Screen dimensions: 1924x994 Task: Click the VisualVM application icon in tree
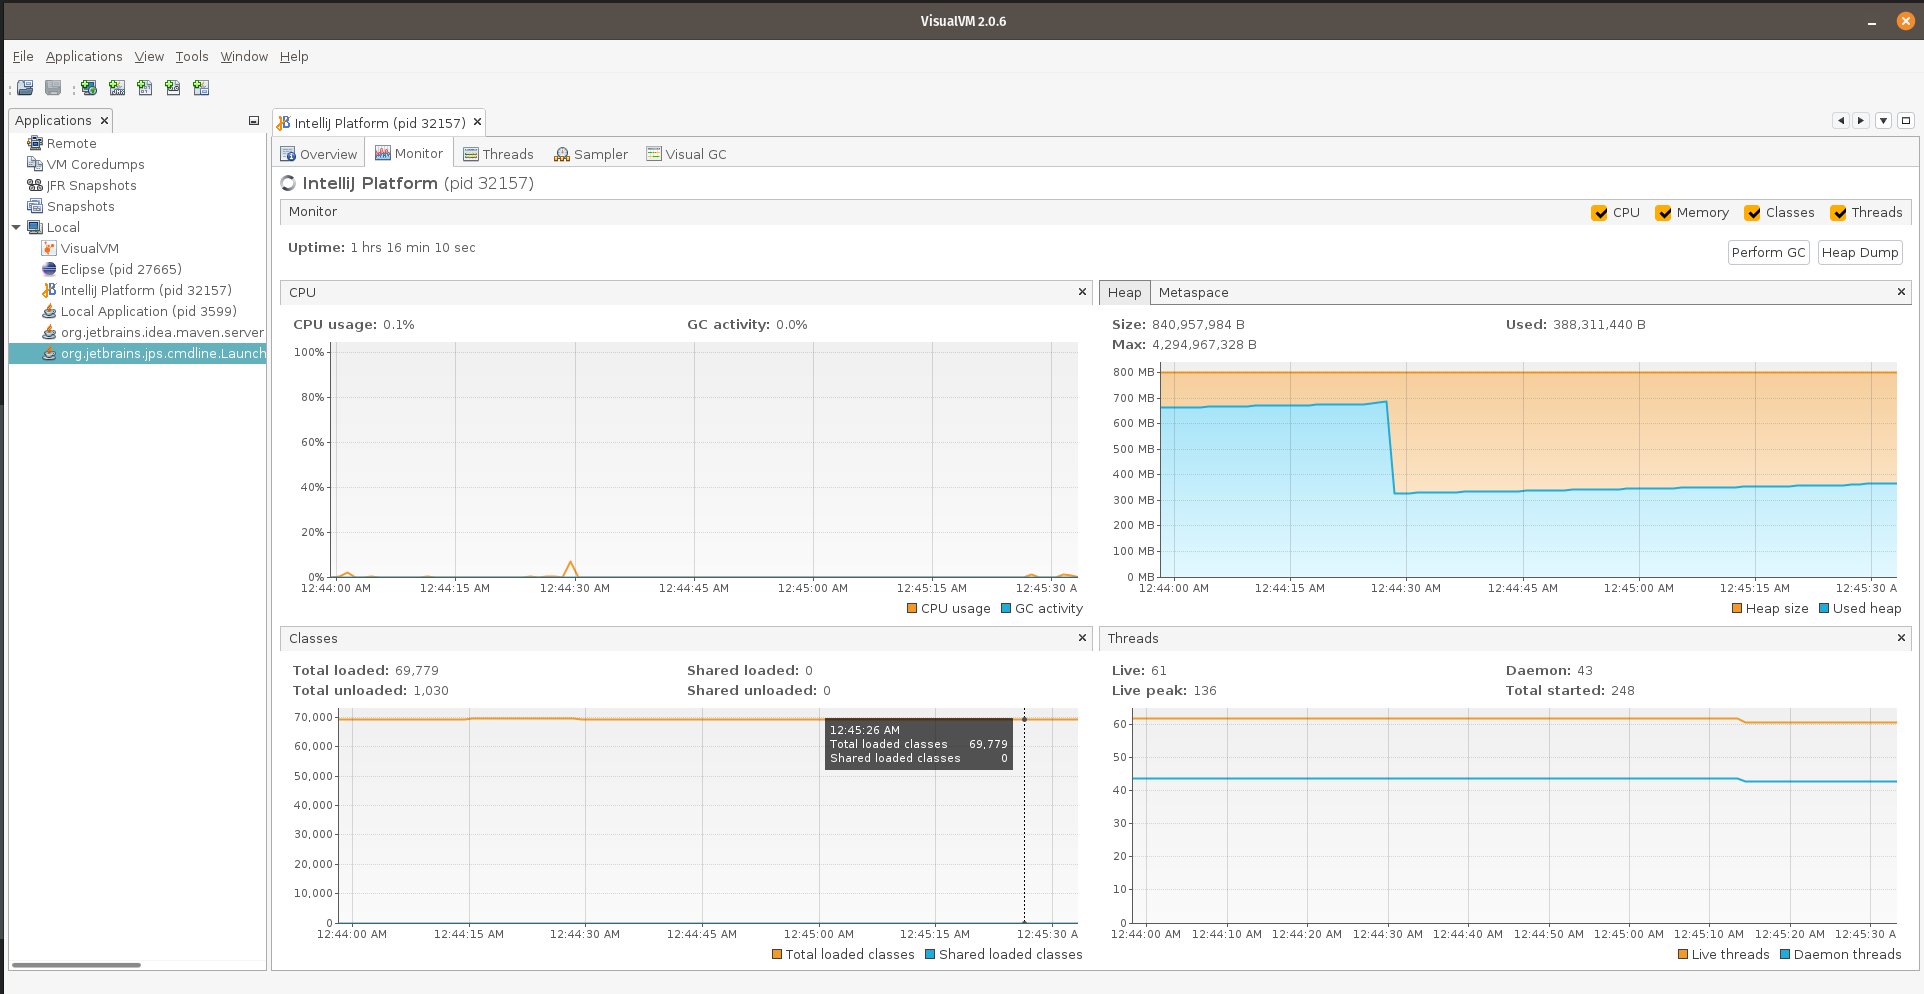49,248
